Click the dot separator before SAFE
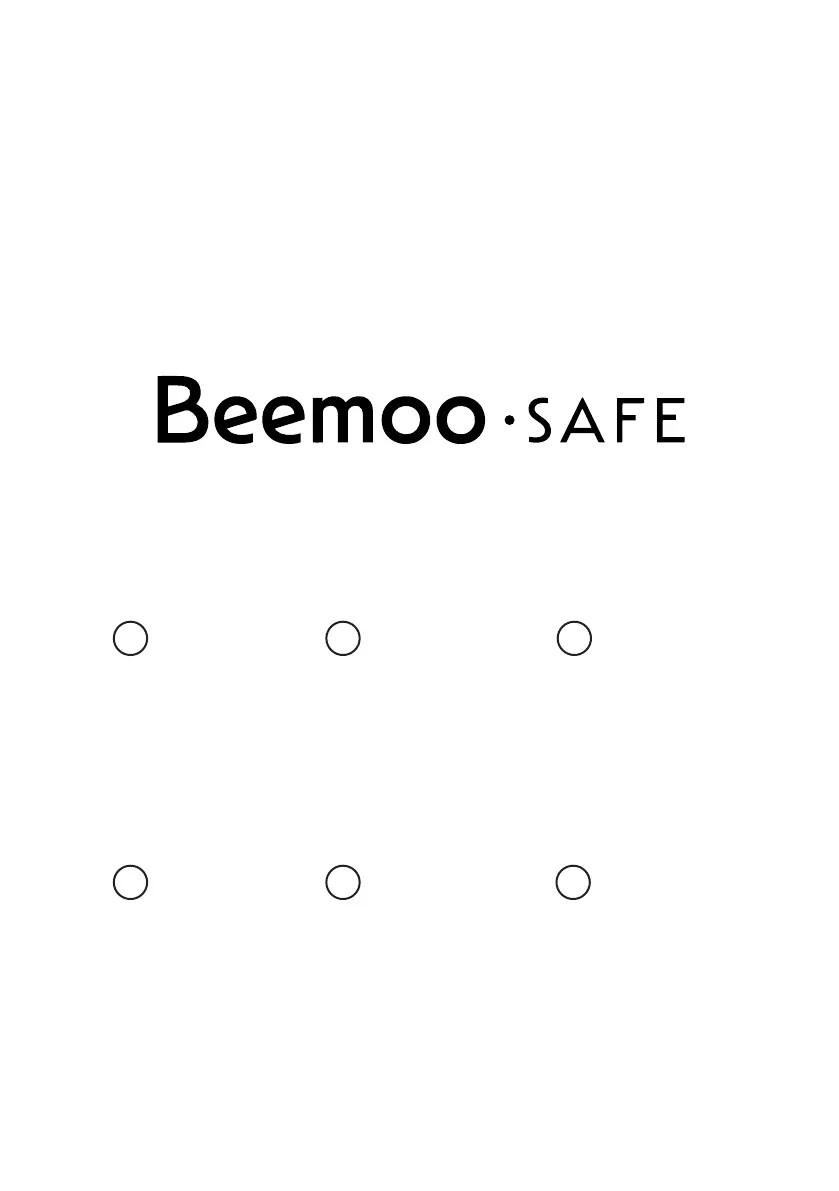Viewport: 839px width, 1191px height. point(509,420)
